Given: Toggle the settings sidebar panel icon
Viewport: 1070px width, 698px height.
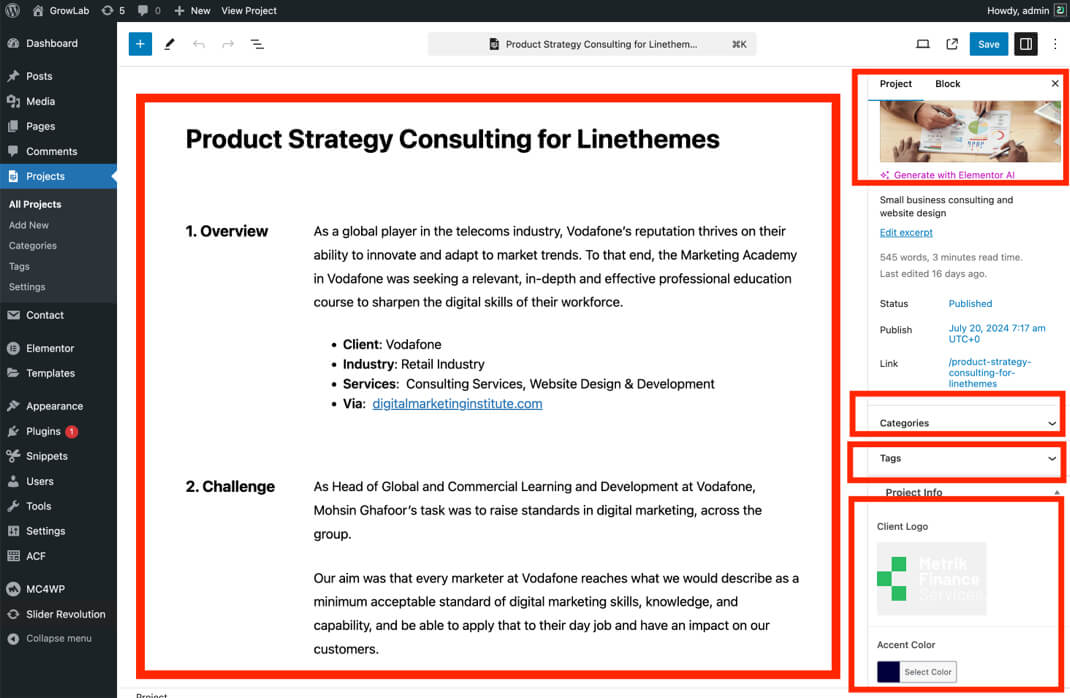Looking at the screenshot, I should tap(1025, 44).
